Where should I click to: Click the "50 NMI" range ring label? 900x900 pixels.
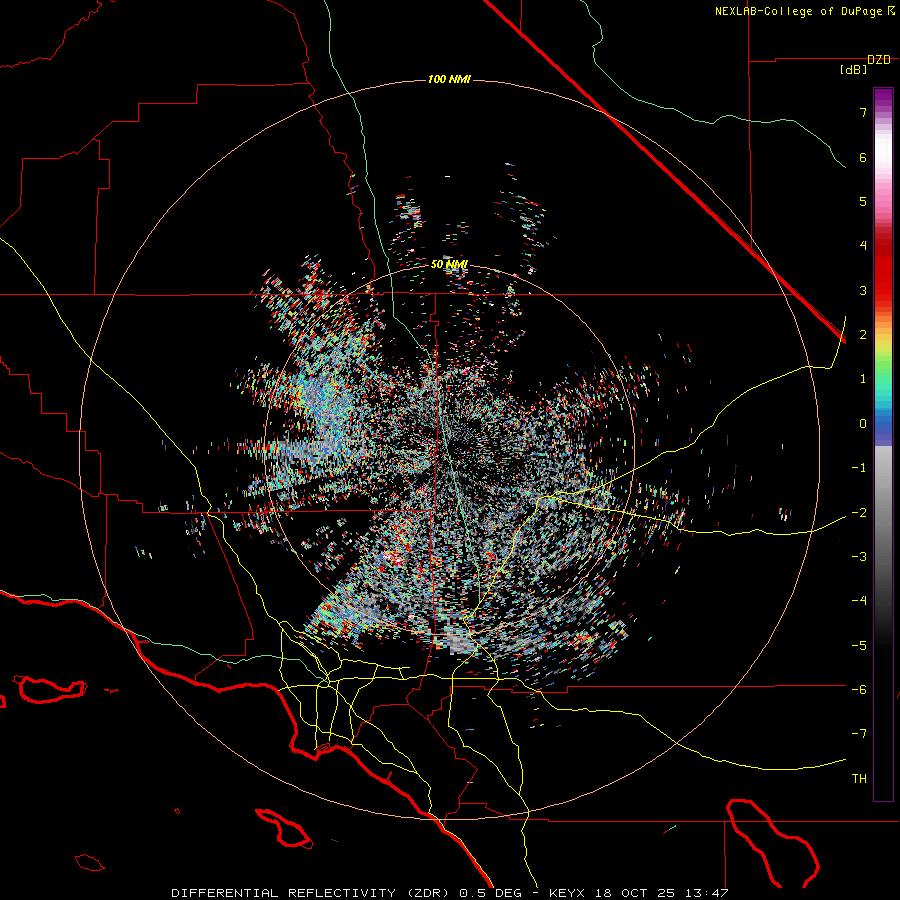[x=449, y=264]
